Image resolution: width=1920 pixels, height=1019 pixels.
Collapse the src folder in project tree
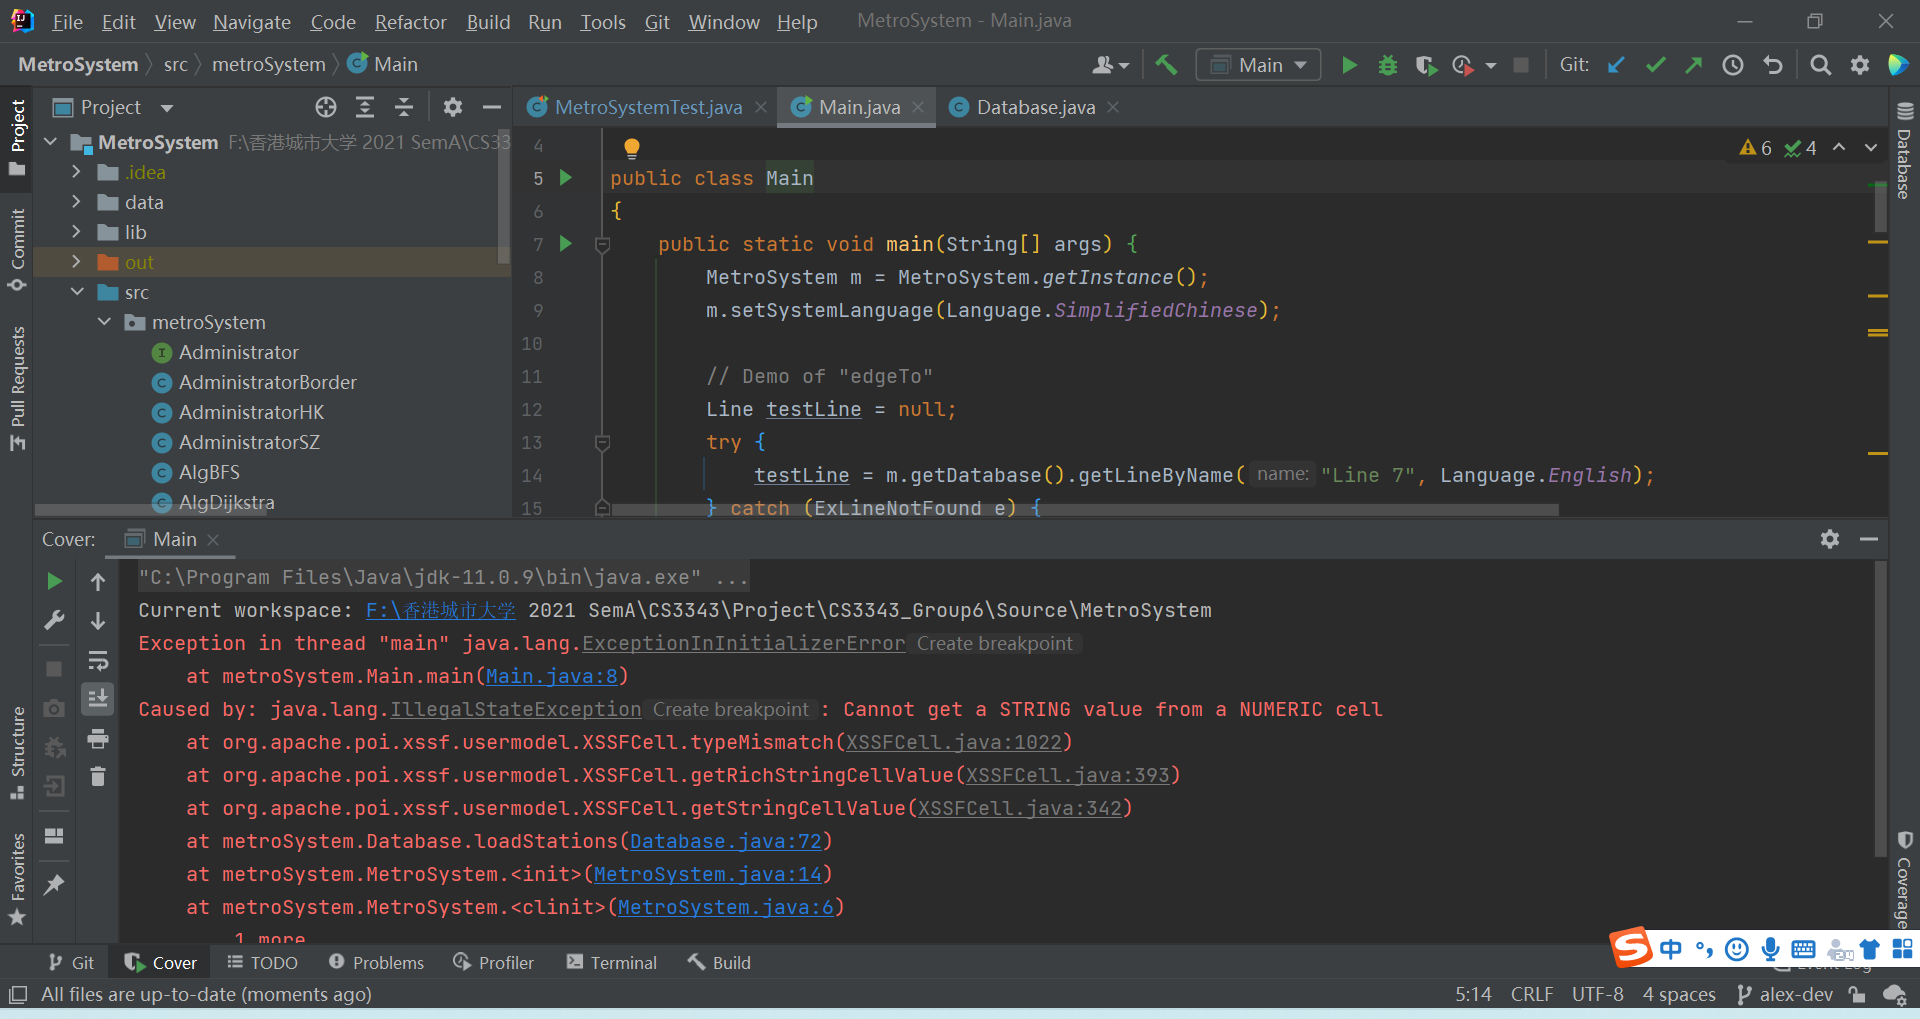[77, 292]
